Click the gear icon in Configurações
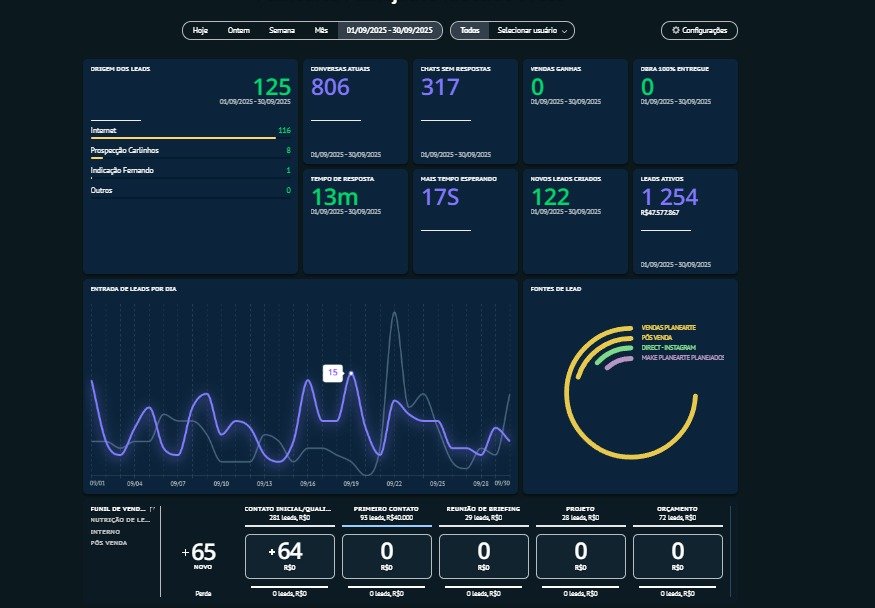 (x=676, y=31)
